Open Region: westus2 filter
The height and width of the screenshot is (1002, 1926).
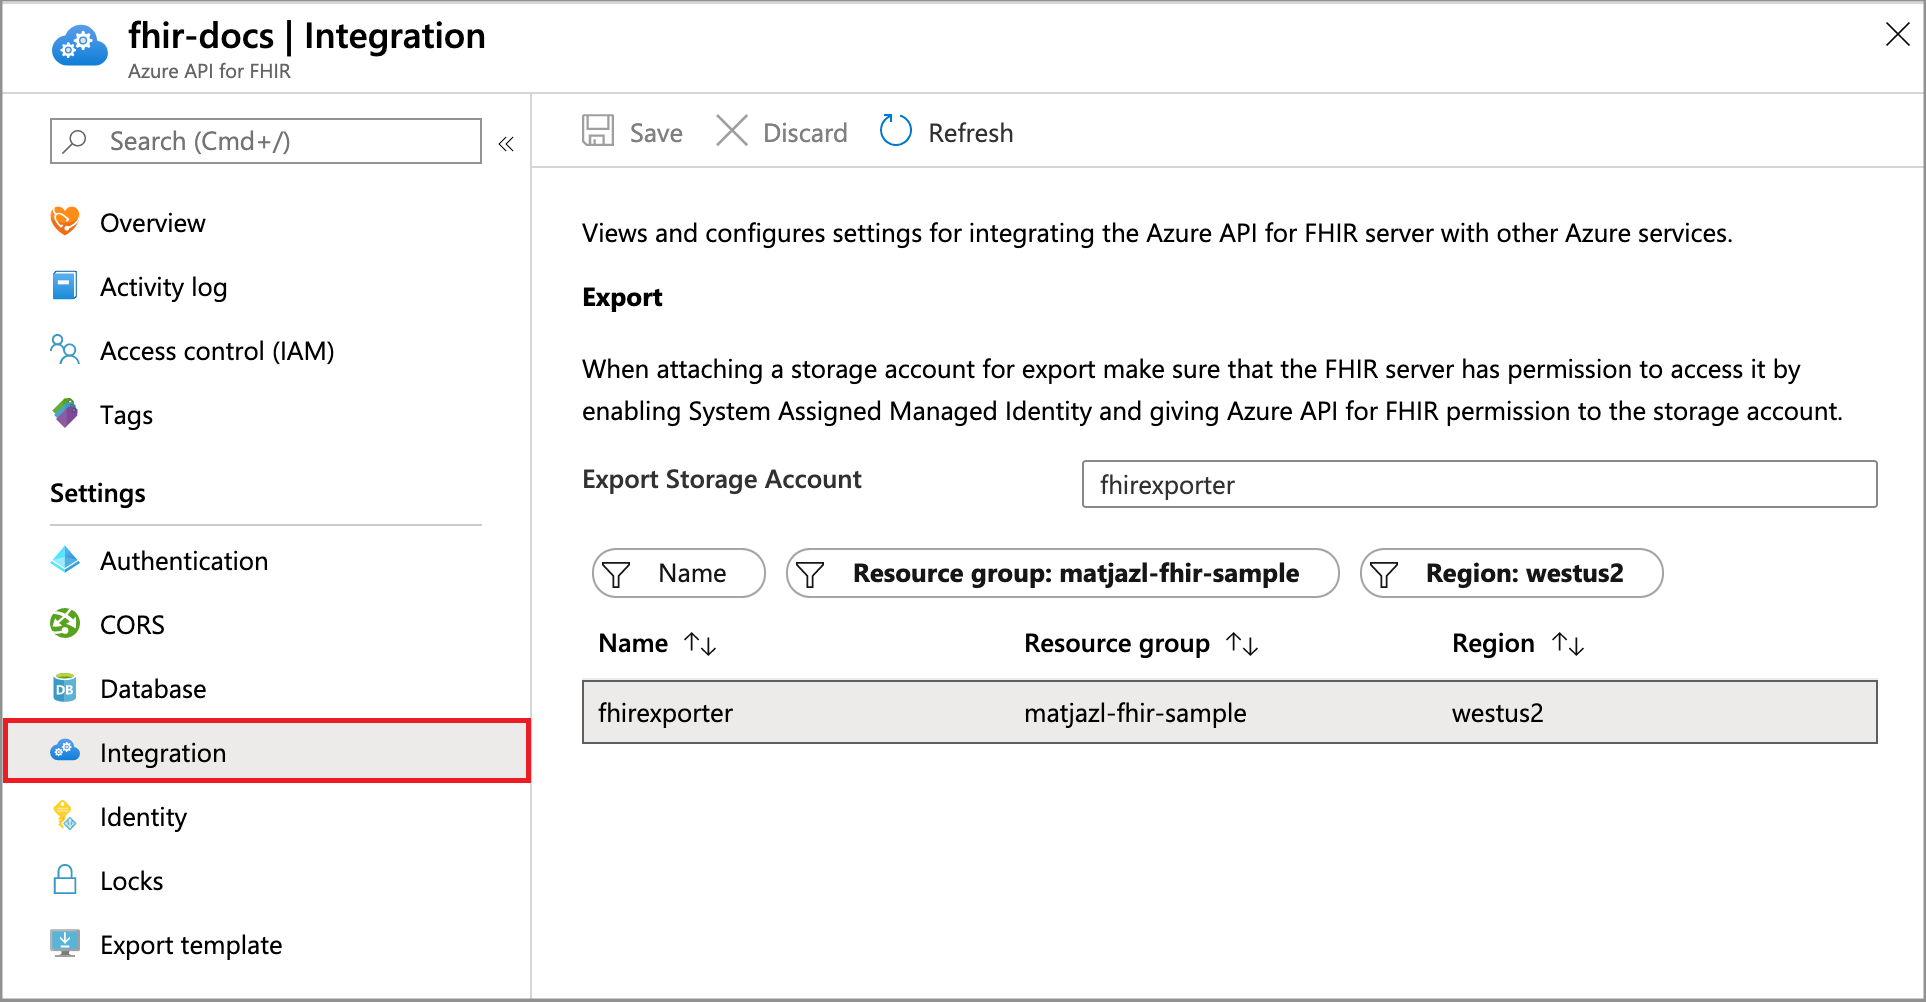pyautogui.click(x=1512, y=573)
